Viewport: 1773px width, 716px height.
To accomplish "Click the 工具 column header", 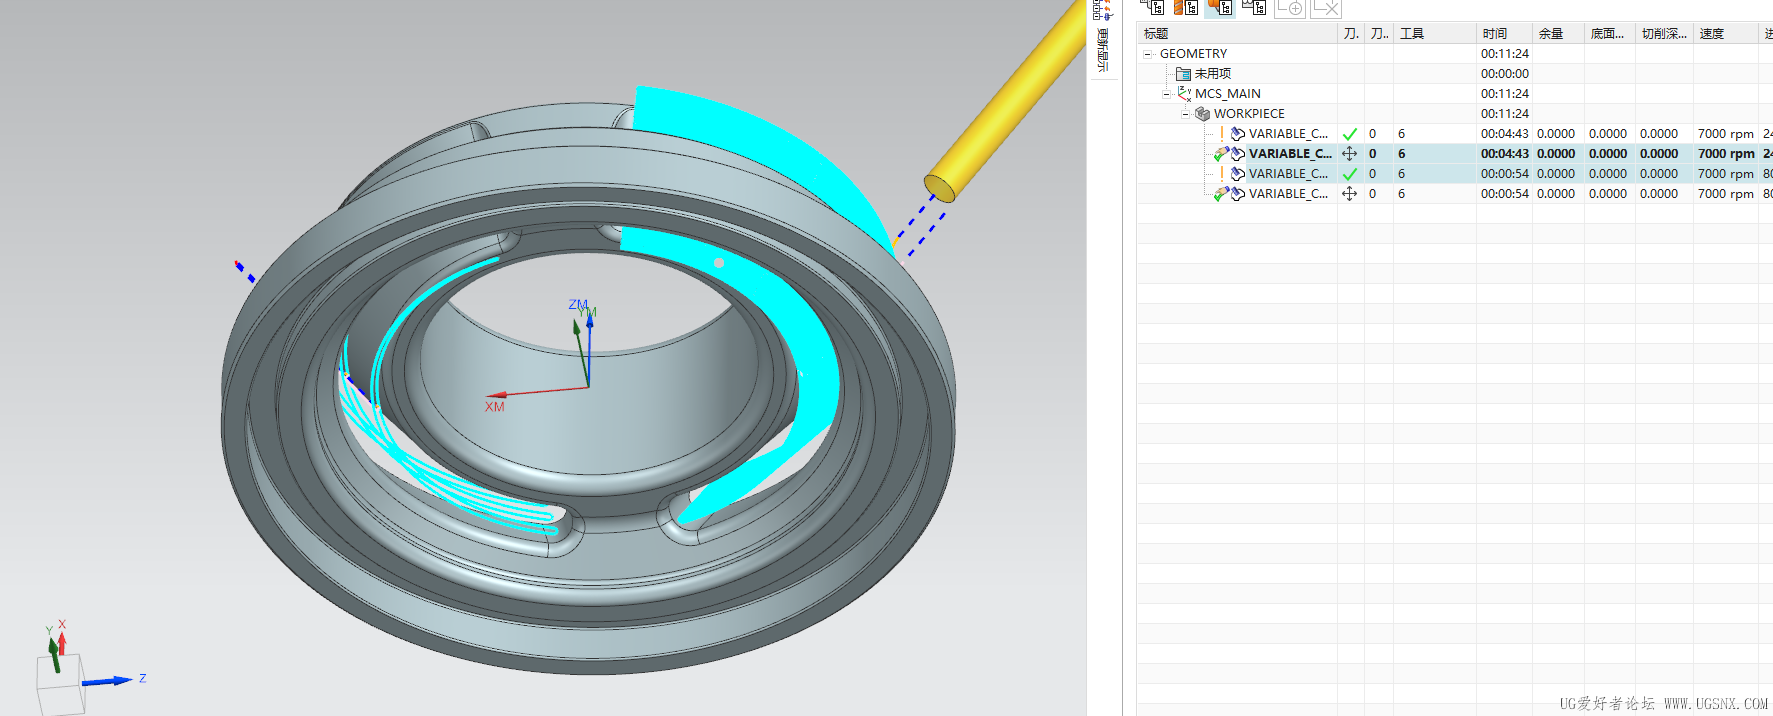I will (1411, 34).
